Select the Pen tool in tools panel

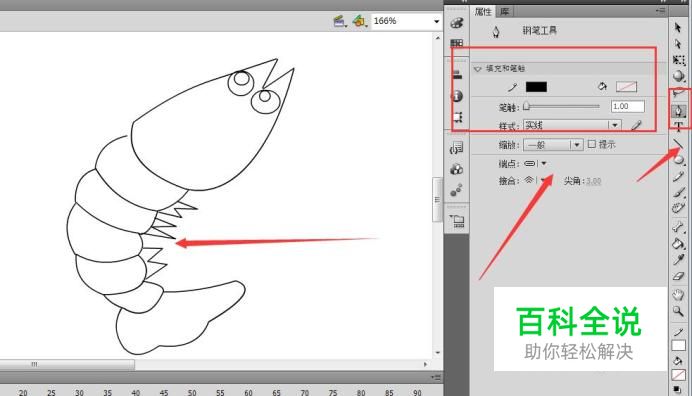[679, 110]
